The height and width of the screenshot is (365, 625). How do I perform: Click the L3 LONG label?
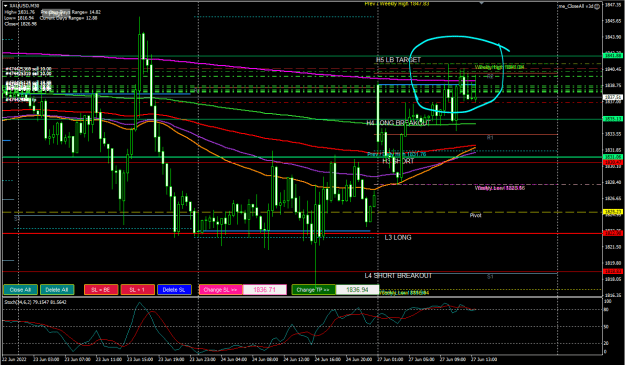398,237
